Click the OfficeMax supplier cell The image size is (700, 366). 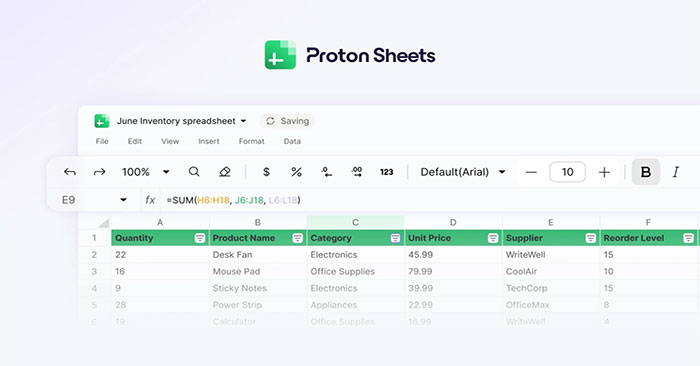point(551,305)
